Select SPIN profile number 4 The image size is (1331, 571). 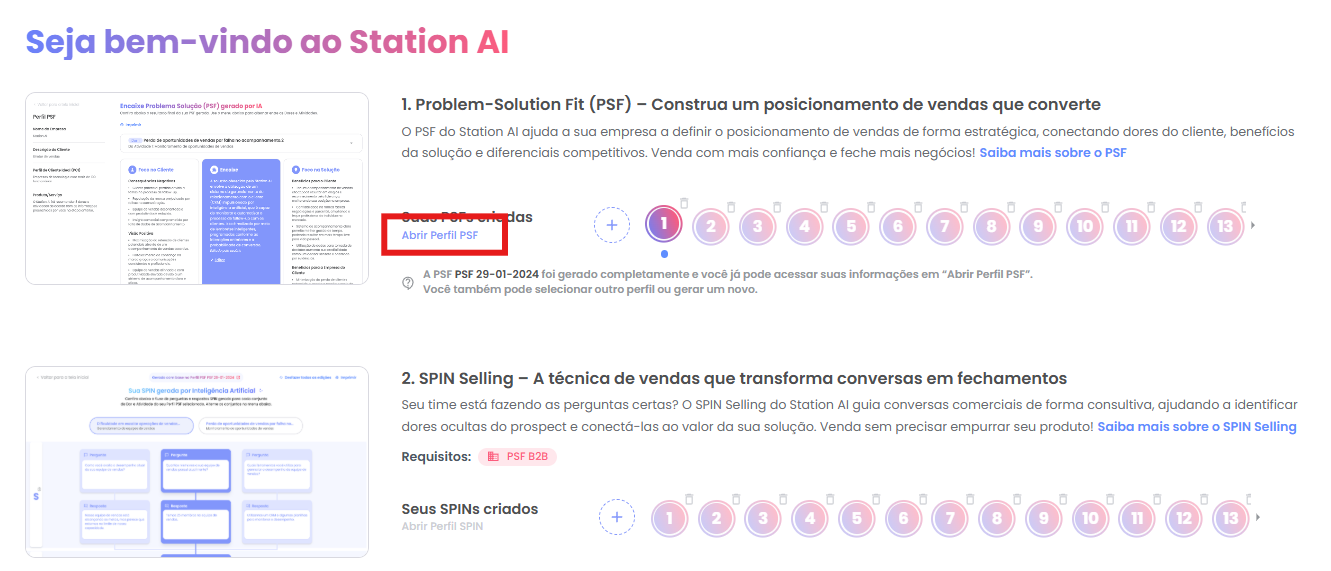(810, 518)
